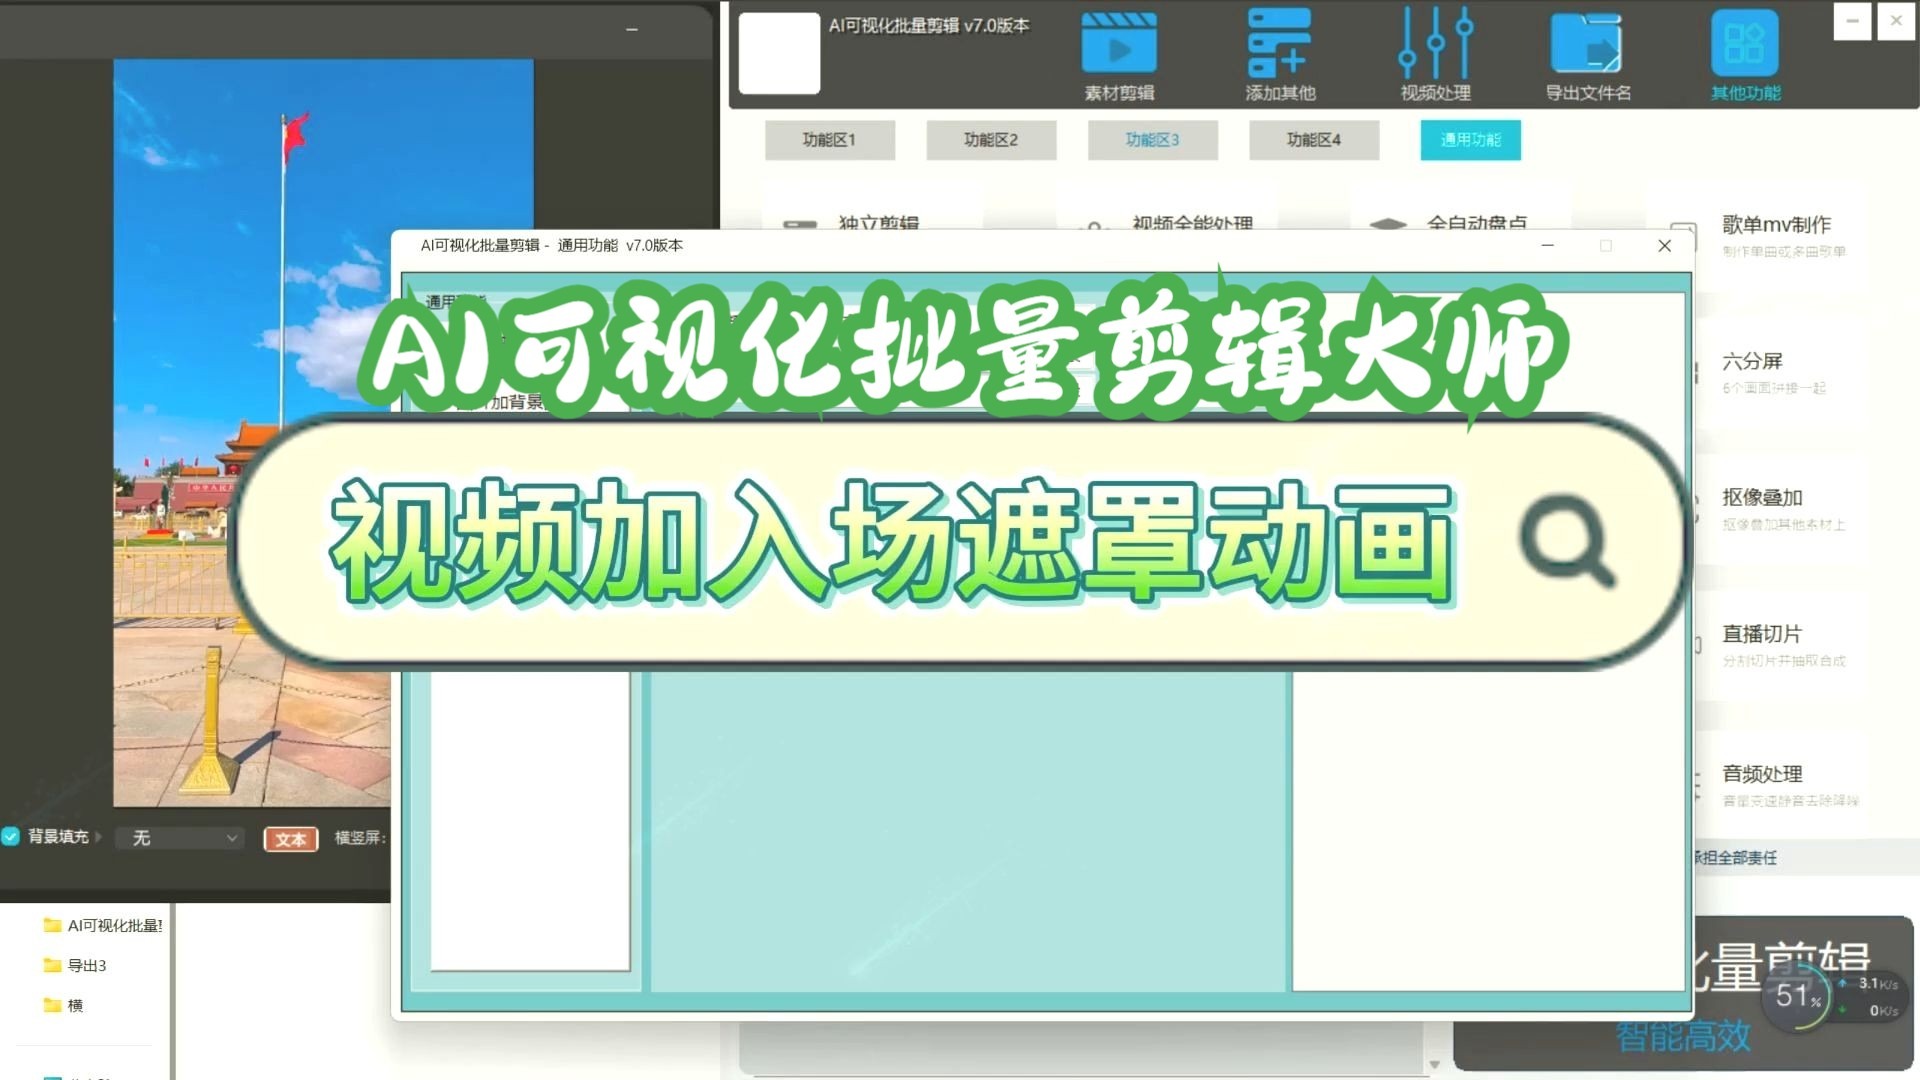The height and width of the screenshot is (1080, 1920).
Task: Switch to the 功能区1 tab
Action: point(829,140)
